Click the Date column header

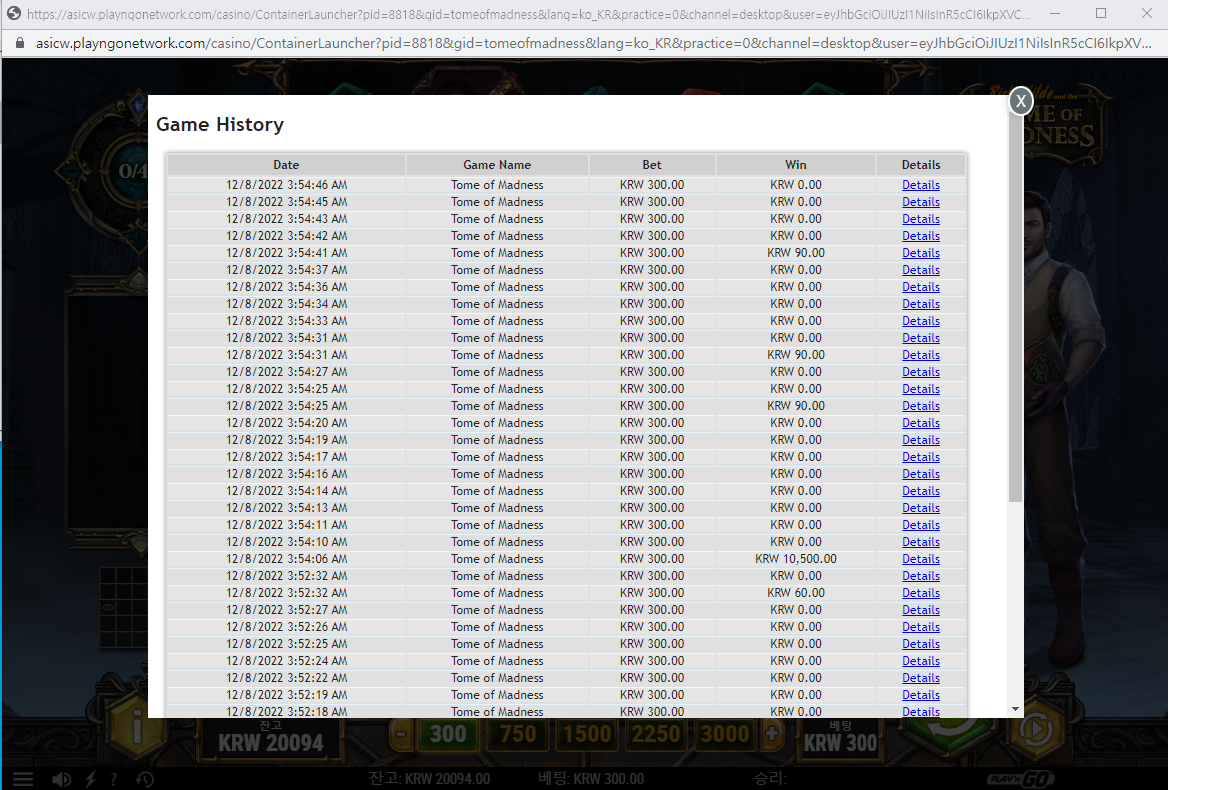coord(286,165)
